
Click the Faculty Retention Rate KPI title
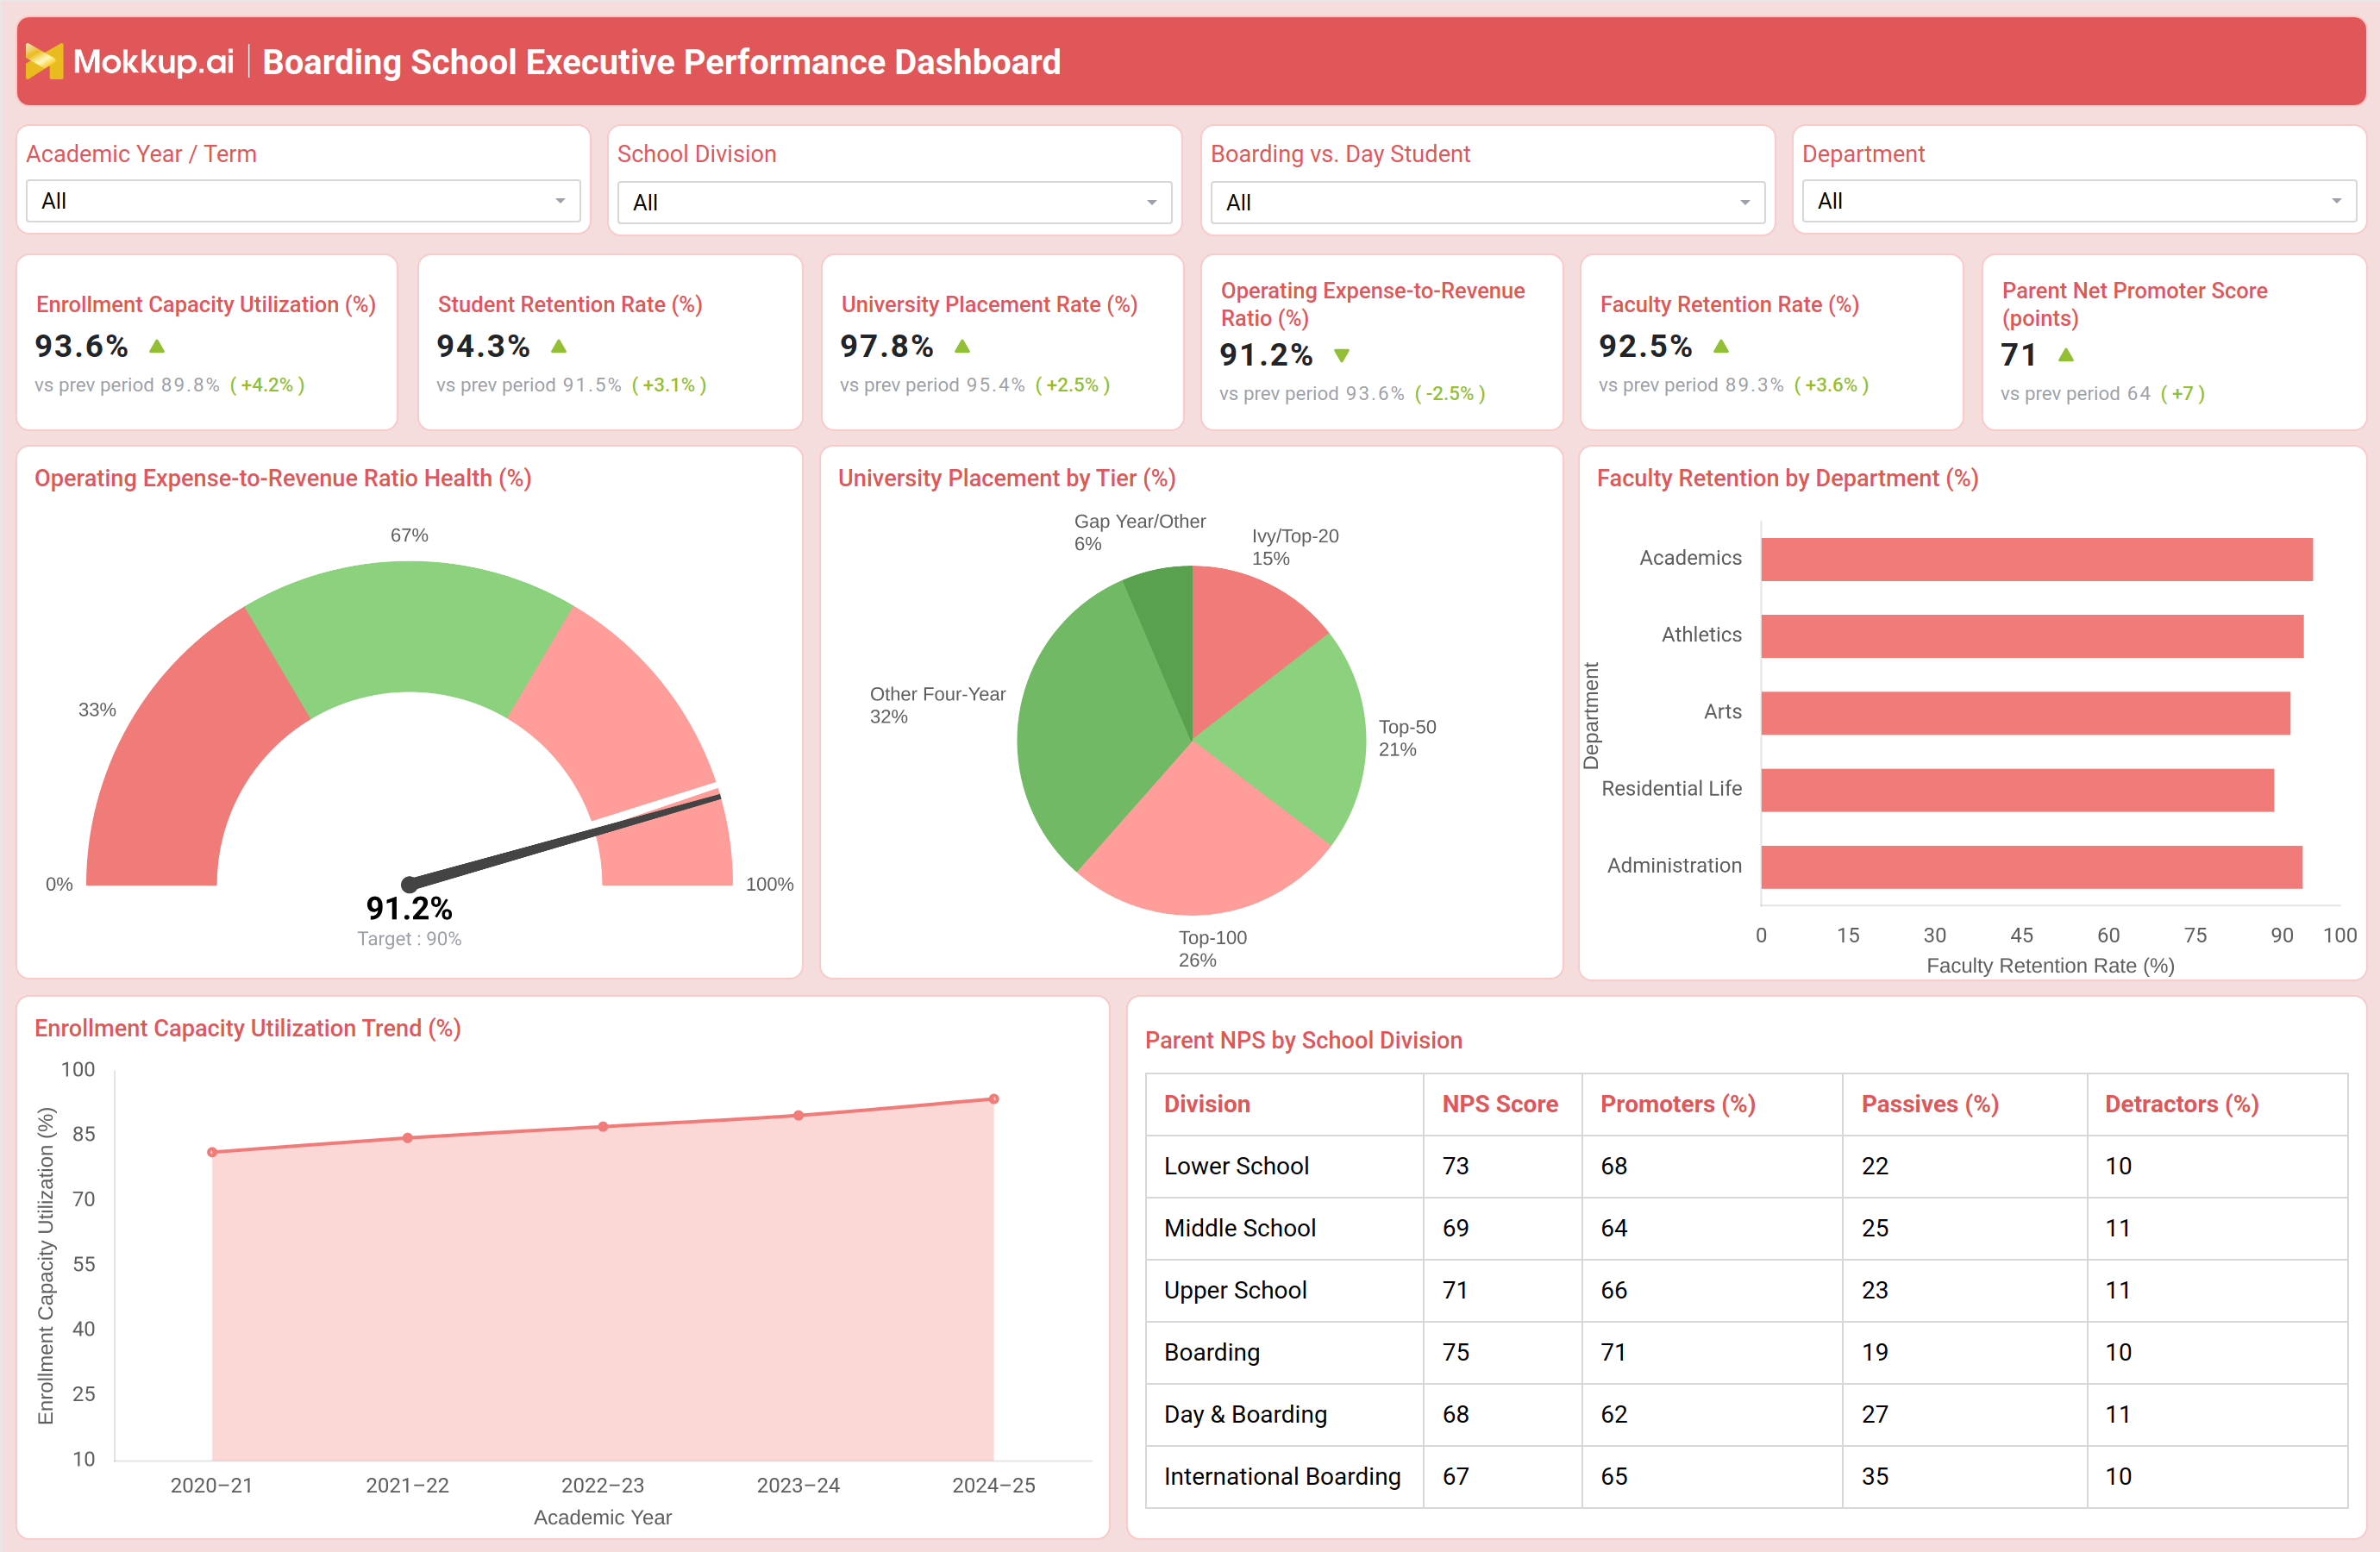pos(1730,304)
